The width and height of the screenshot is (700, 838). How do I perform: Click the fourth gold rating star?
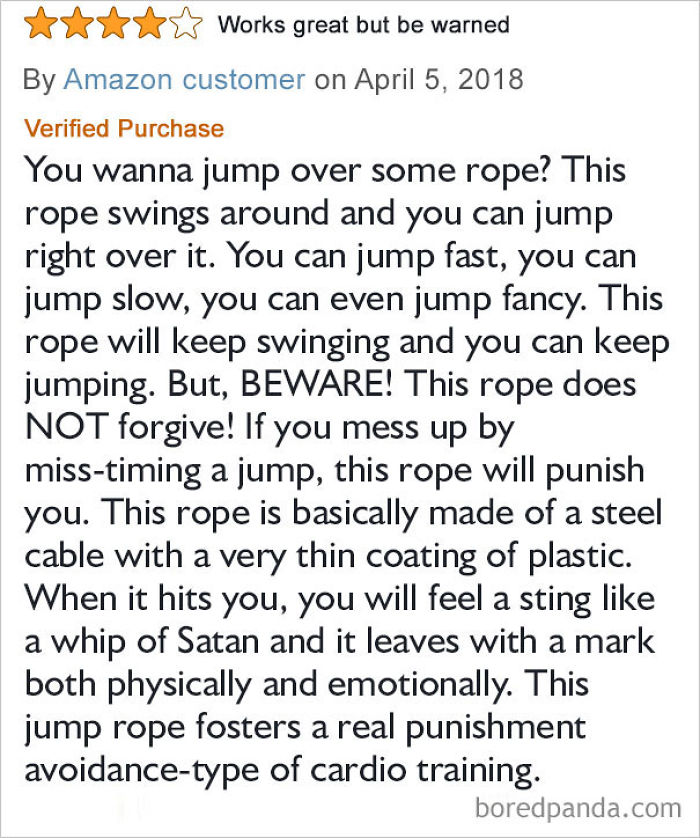pos(150,23)
